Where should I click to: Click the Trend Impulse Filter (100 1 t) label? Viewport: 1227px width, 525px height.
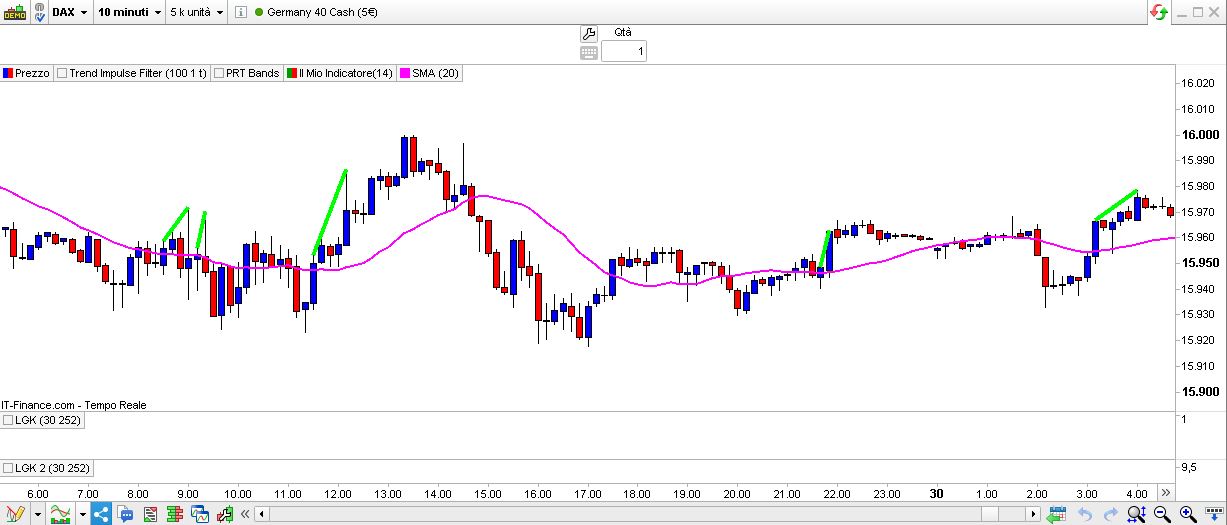click(x=138, y=73)
